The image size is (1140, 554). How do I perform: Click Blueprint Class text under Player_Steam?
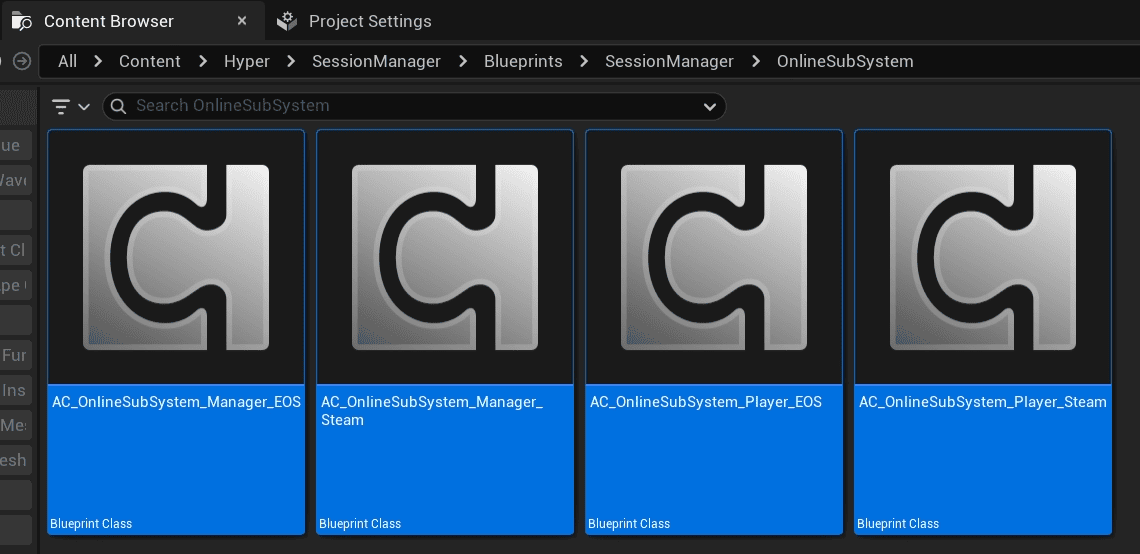(x=898, y=523)
